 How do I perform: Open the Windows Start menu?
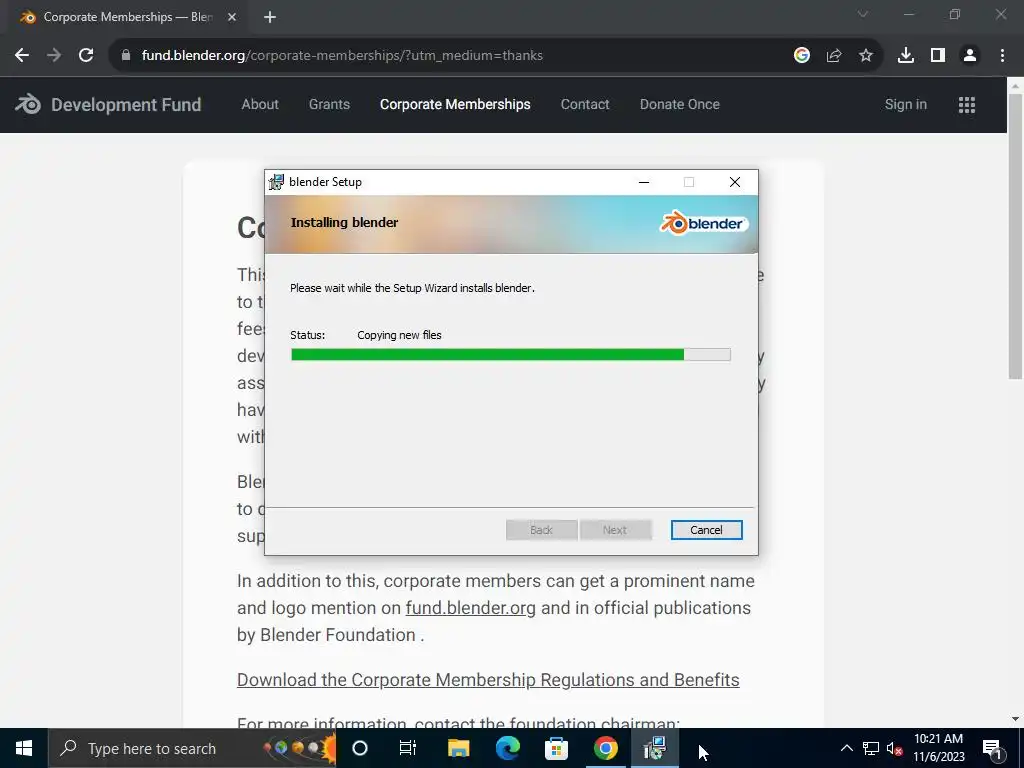tap(24, 748)
